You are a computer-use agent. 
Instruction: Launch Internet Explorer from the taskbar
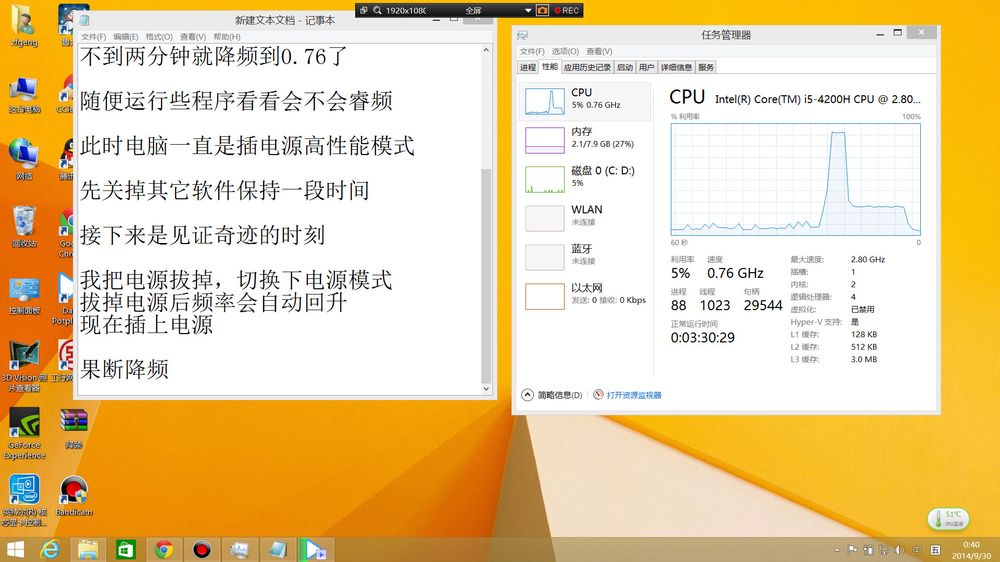pos(50,549)
